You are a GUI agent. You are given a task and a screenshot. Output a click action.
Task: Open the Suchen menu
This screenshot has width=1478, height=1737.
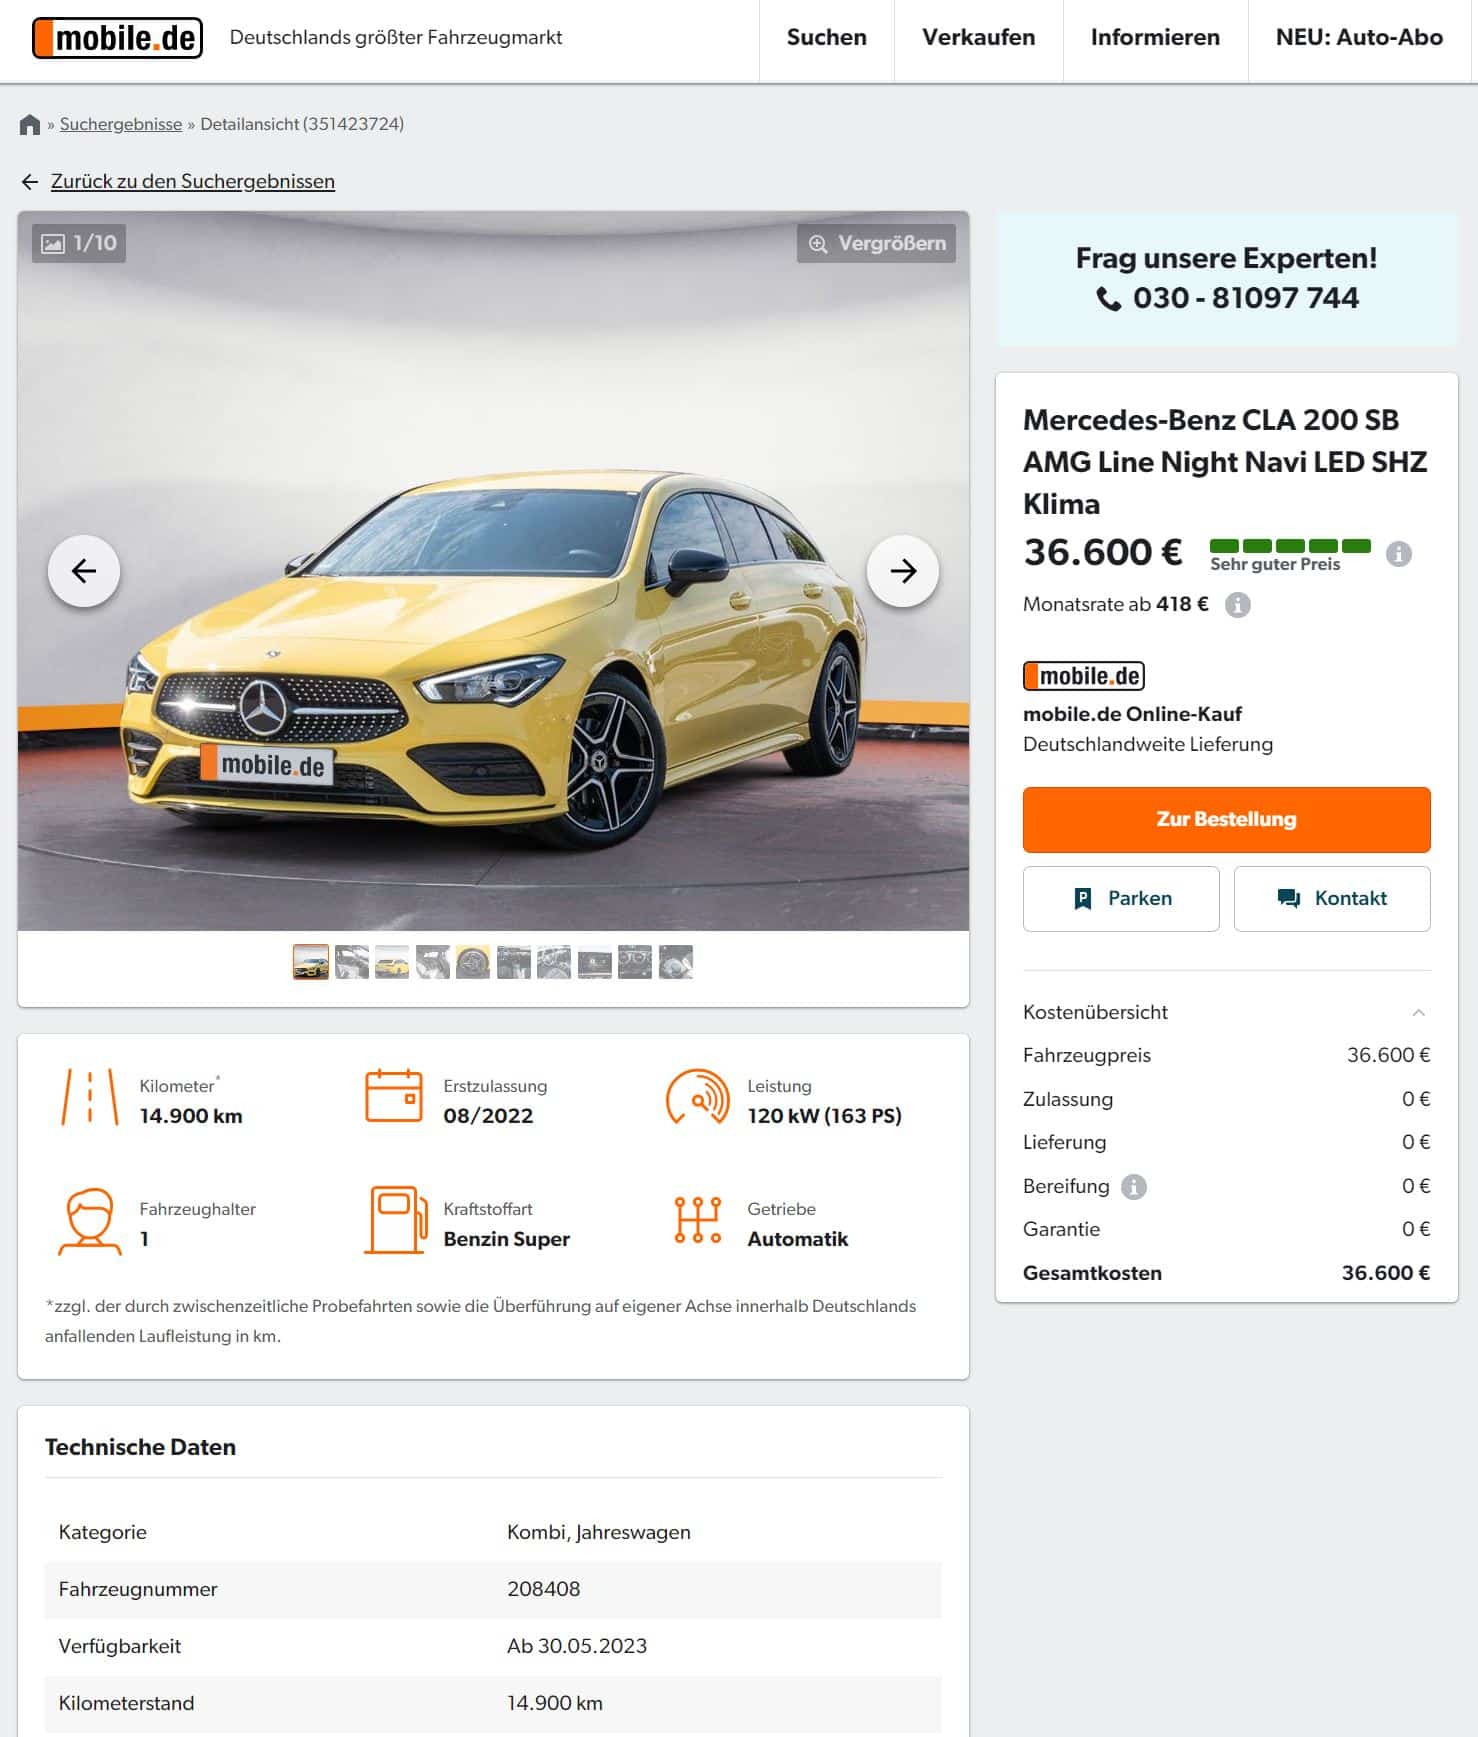pos(826,38)
